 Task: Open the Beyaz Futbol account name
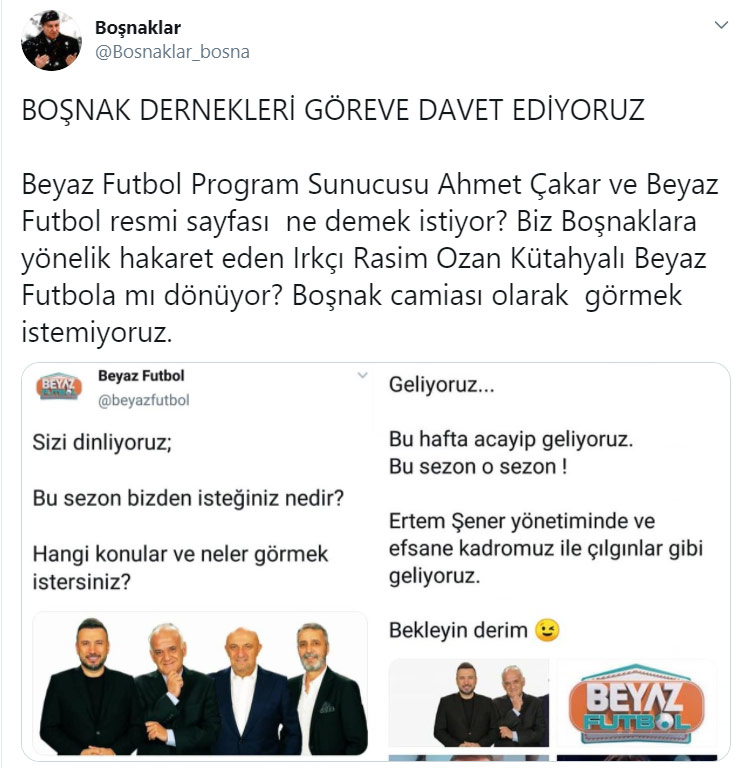pos(141,376)
